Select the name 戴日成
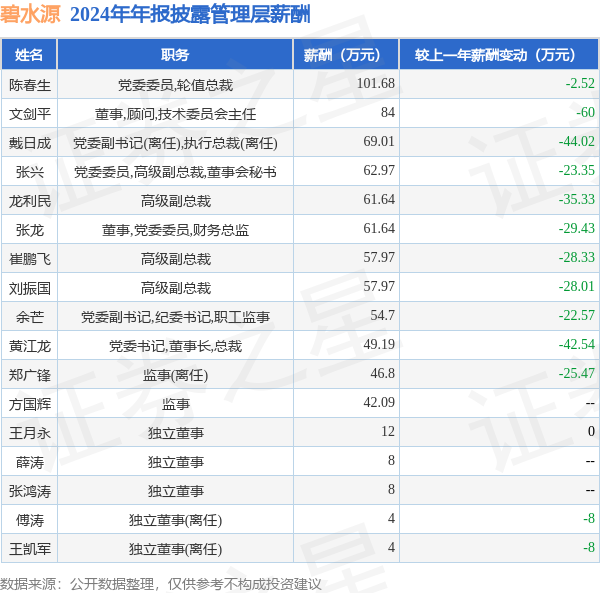The height and width of the screenshot is (593, 600). [x=30, y=143]
